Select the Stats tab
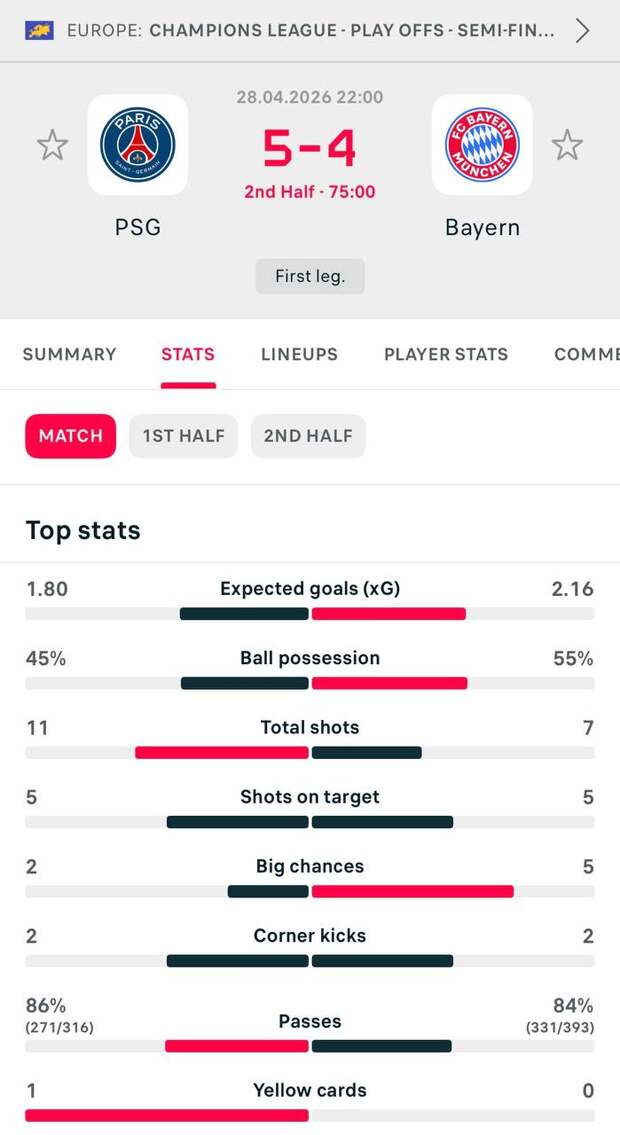Image resolution: width=620 pixels, height=1135 pixels. point(188,354)
